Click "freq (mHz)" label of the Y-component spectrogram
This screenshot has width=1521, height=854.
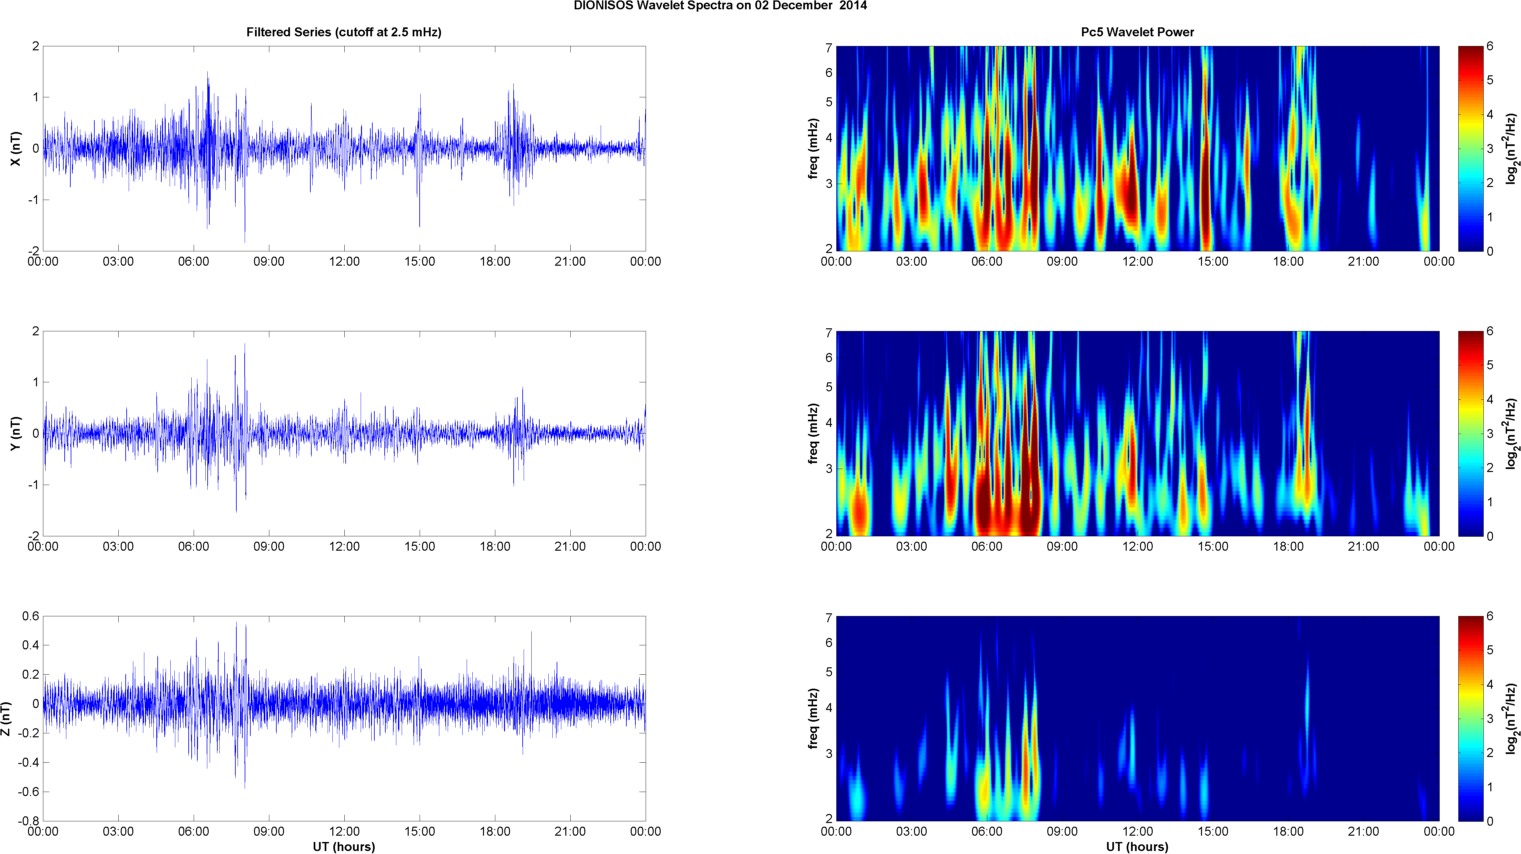pyautogui.click(x=814, y=434)
